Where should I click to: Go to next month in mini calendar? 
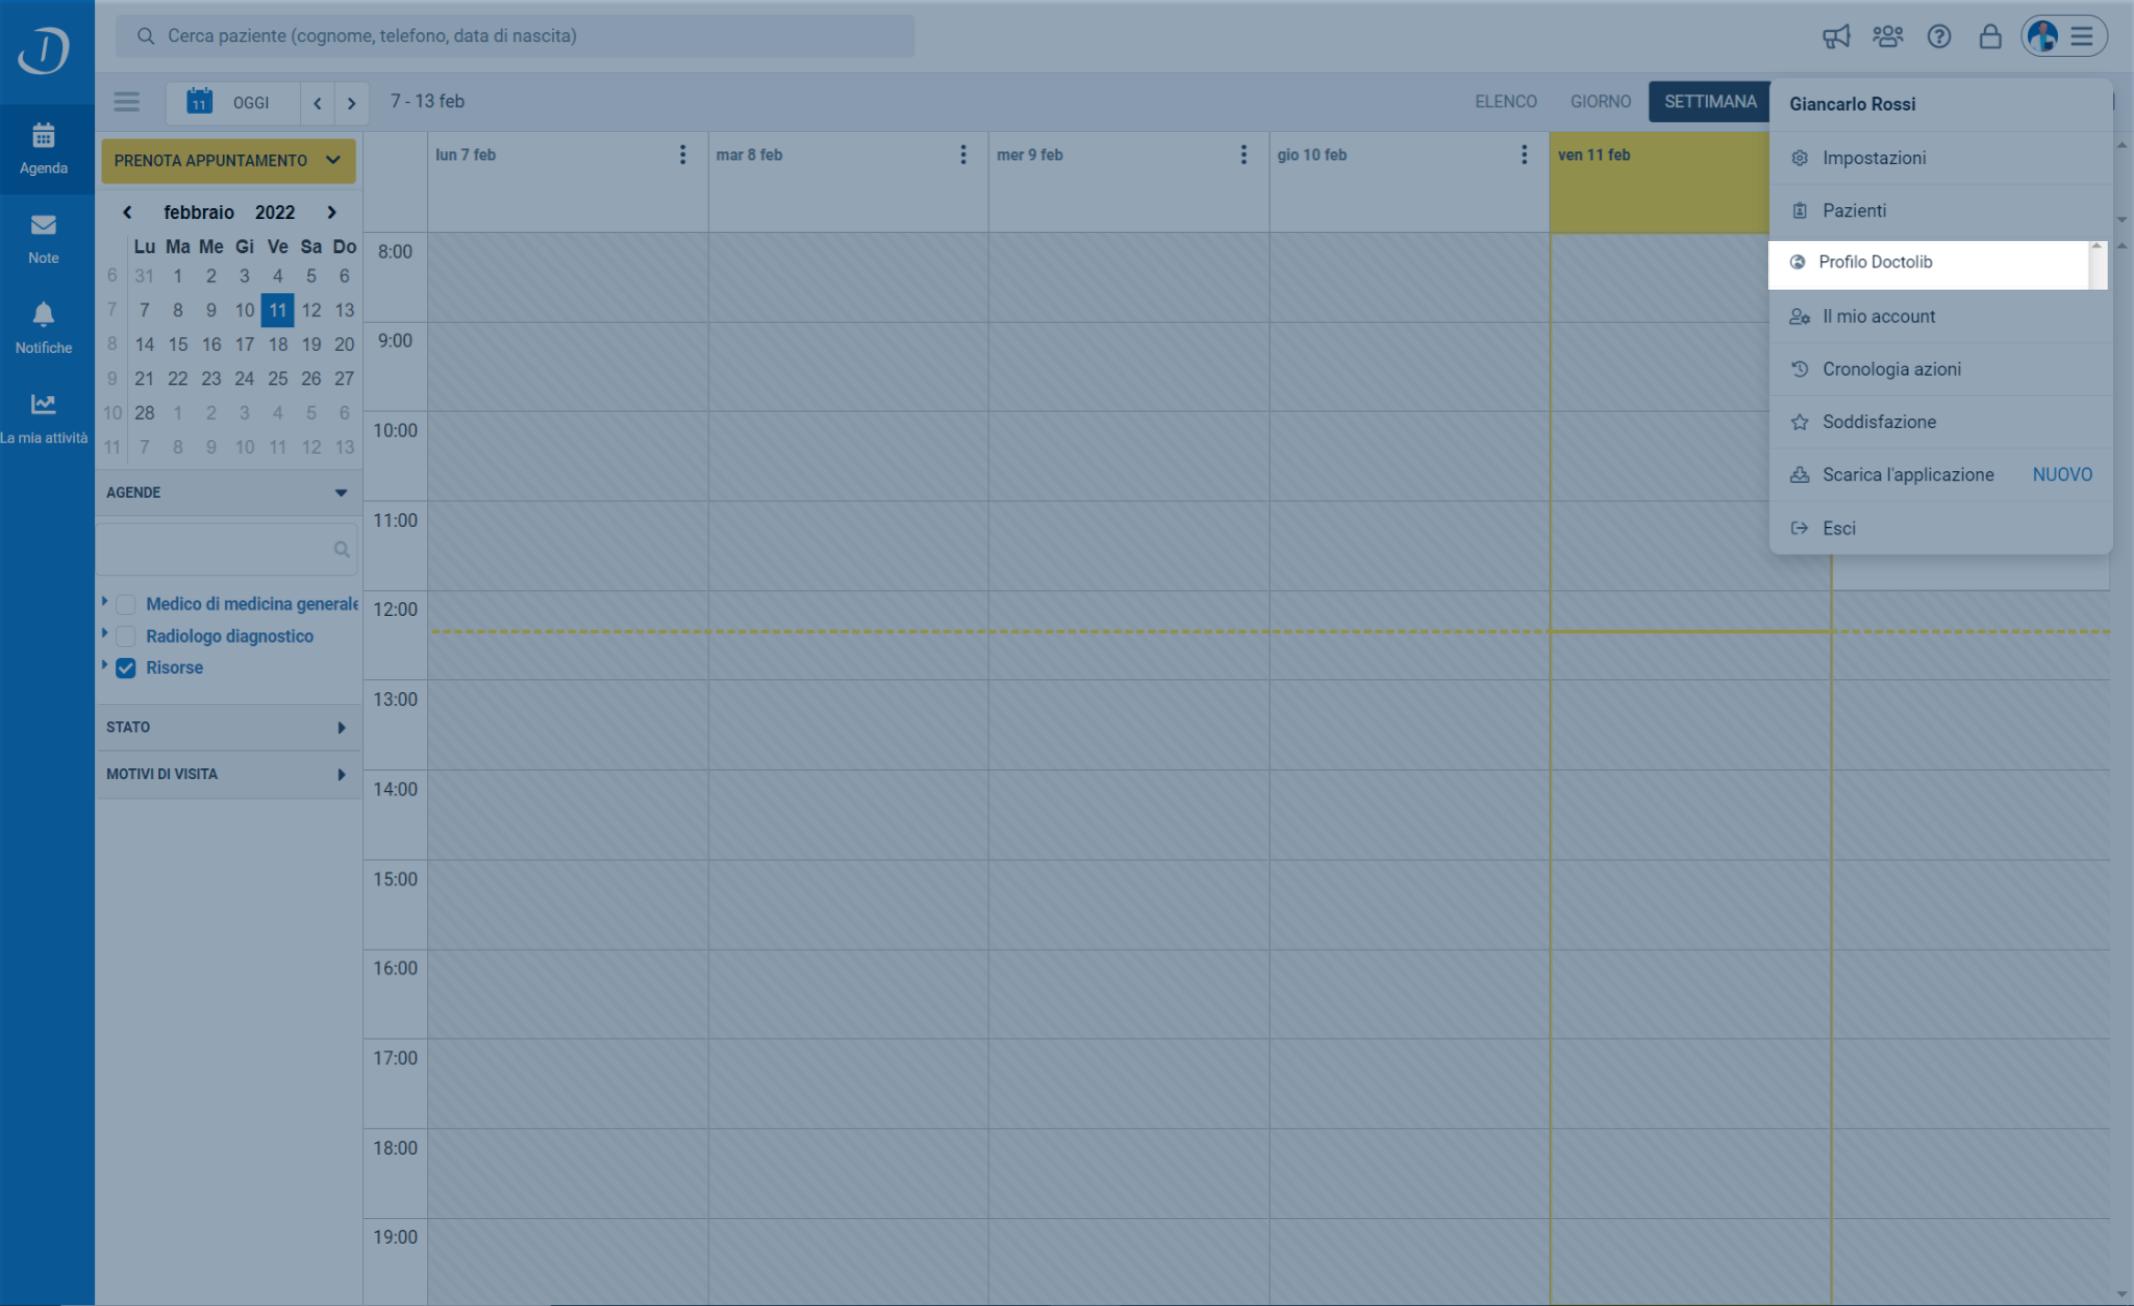[x=332, y=212]
